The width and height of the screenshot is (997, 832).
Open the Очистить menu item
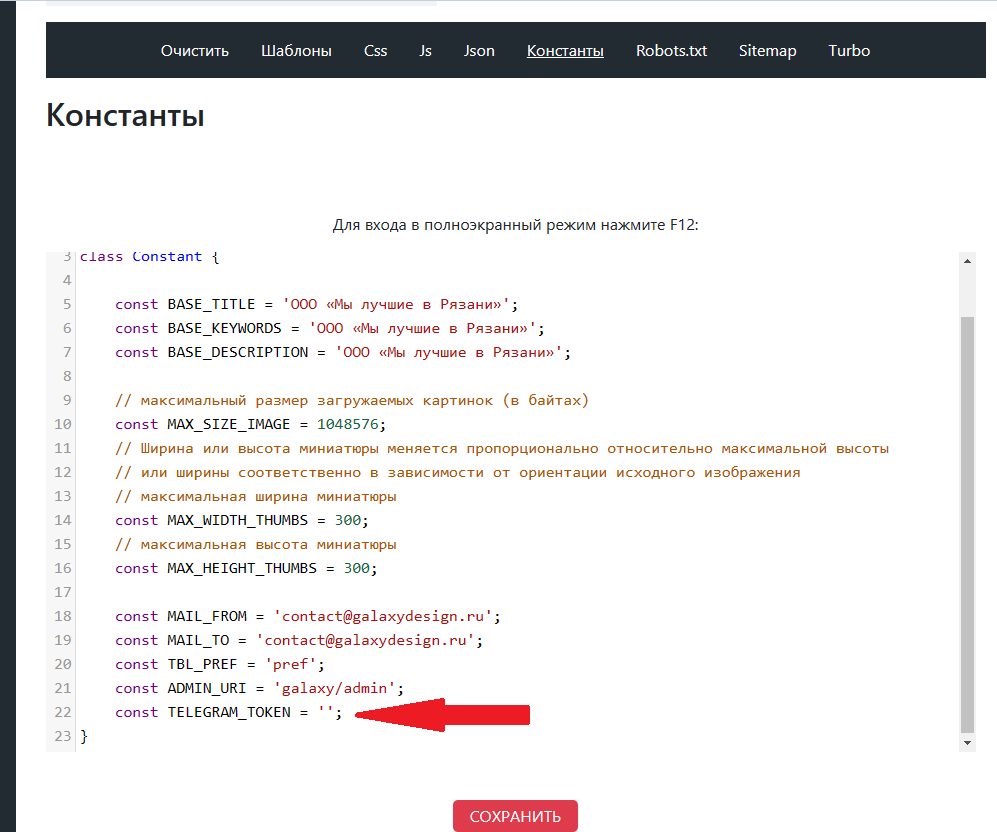point(195,51)
